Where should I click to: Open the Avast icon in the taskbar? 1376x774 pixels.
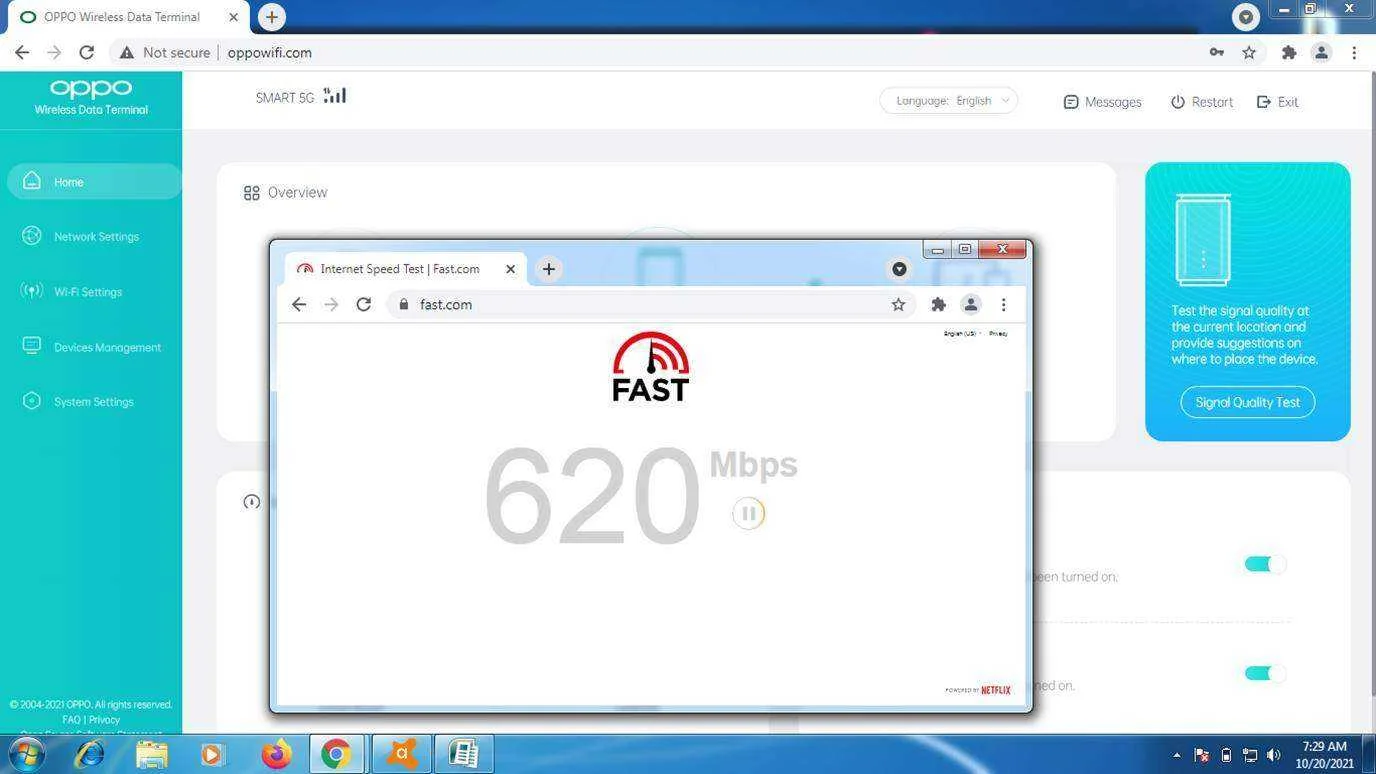401,753
